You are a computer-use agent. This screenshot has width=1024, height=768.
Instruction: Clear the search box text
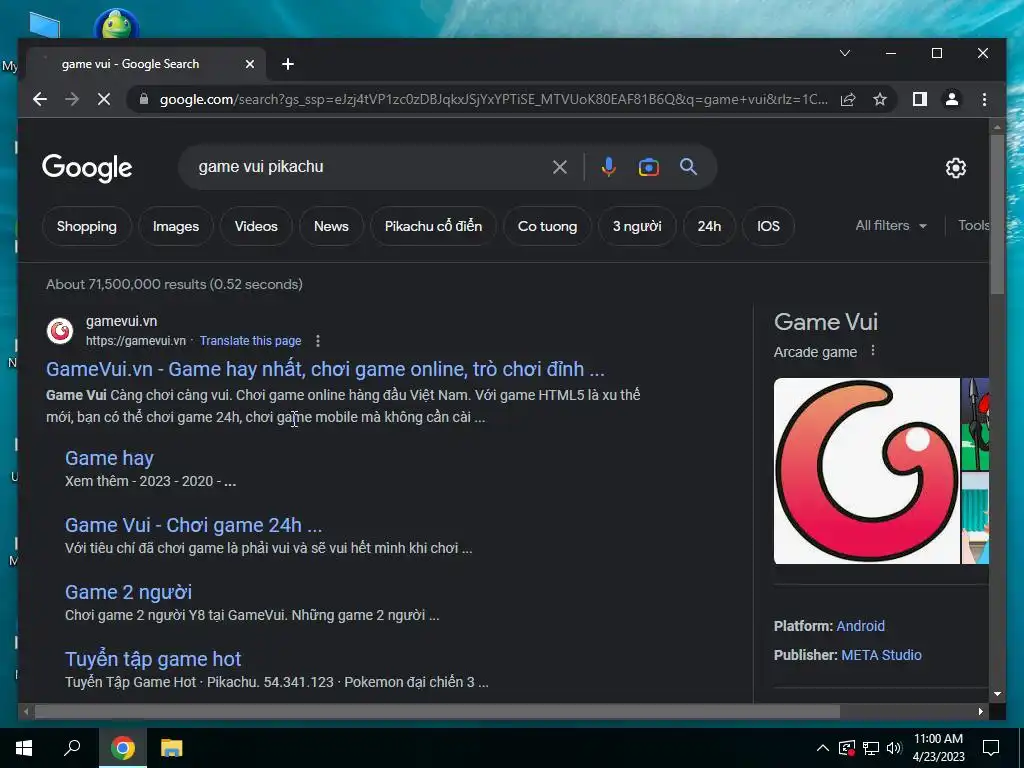[560, 167]
